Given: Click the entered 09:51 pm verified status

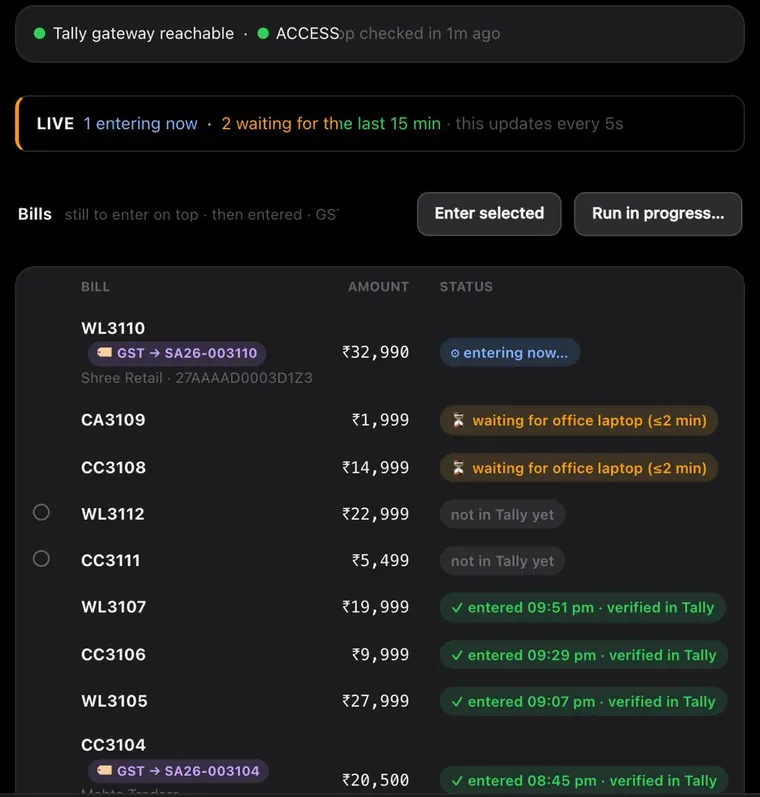Looking at the screenshot, I should 583,607.
